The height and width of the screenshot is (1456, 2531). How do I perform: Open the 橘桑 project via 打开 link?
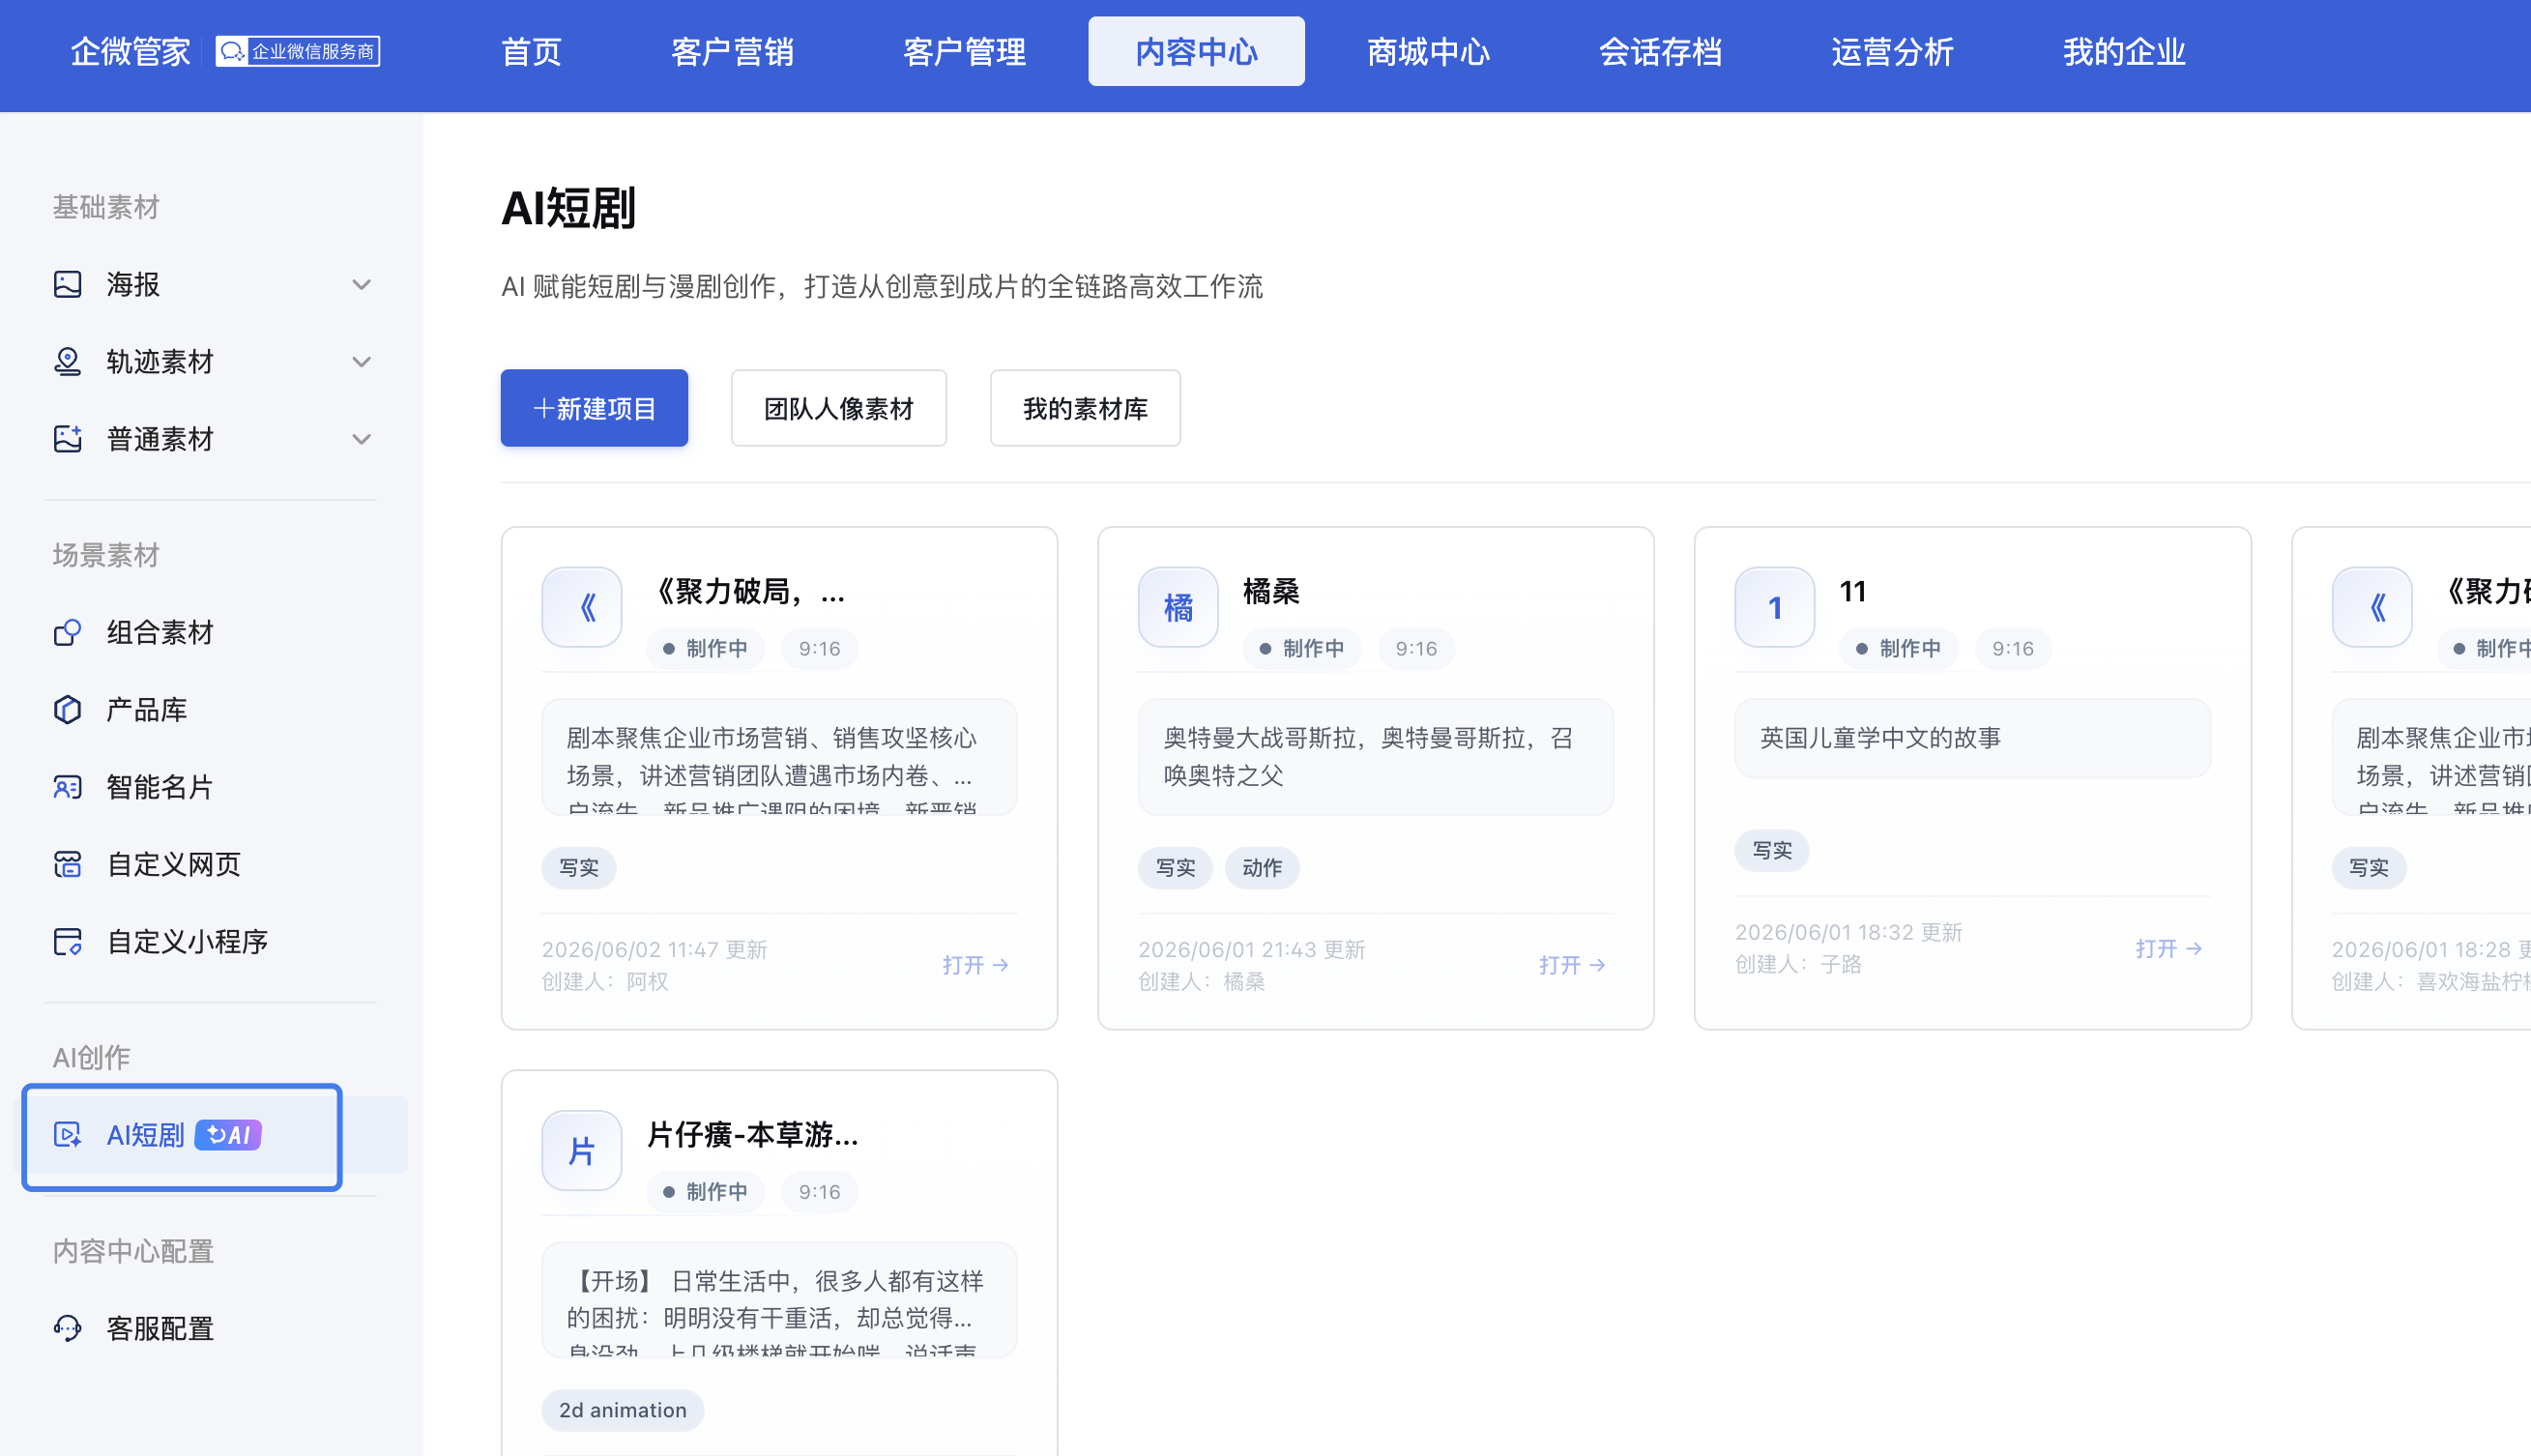(1572, 965)
